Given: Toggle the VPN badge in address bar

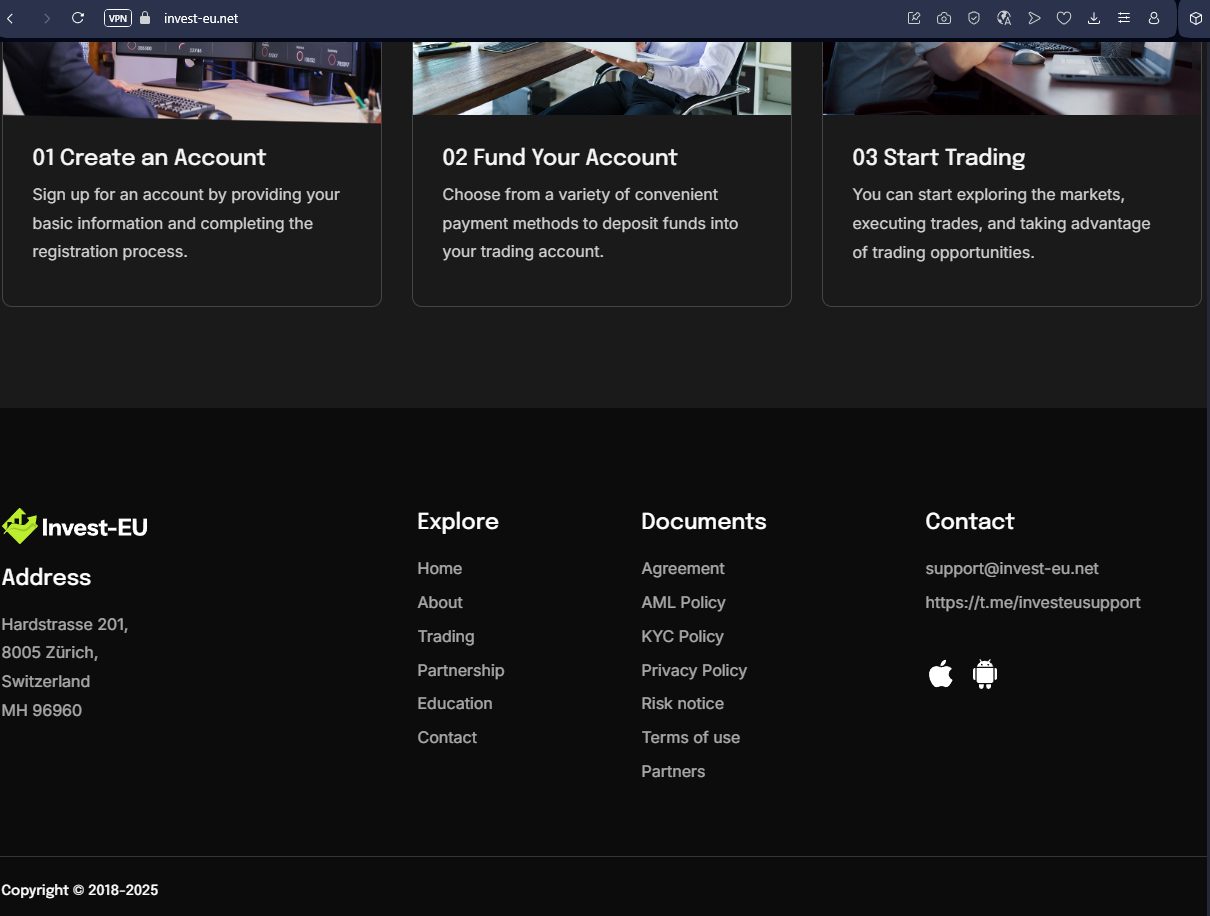Looking at the screenshot, I should coord(117,18).
